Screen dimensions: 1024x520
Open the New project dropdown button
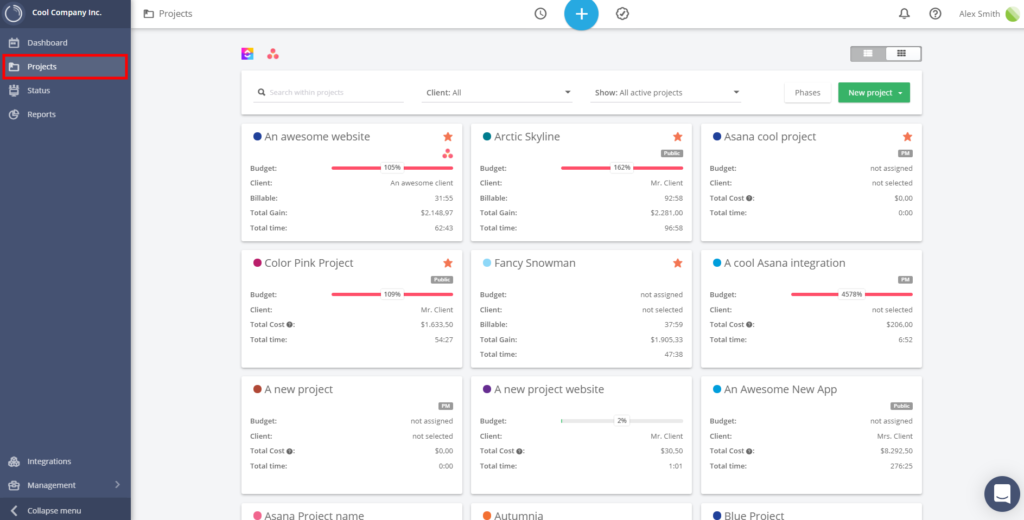874,93
